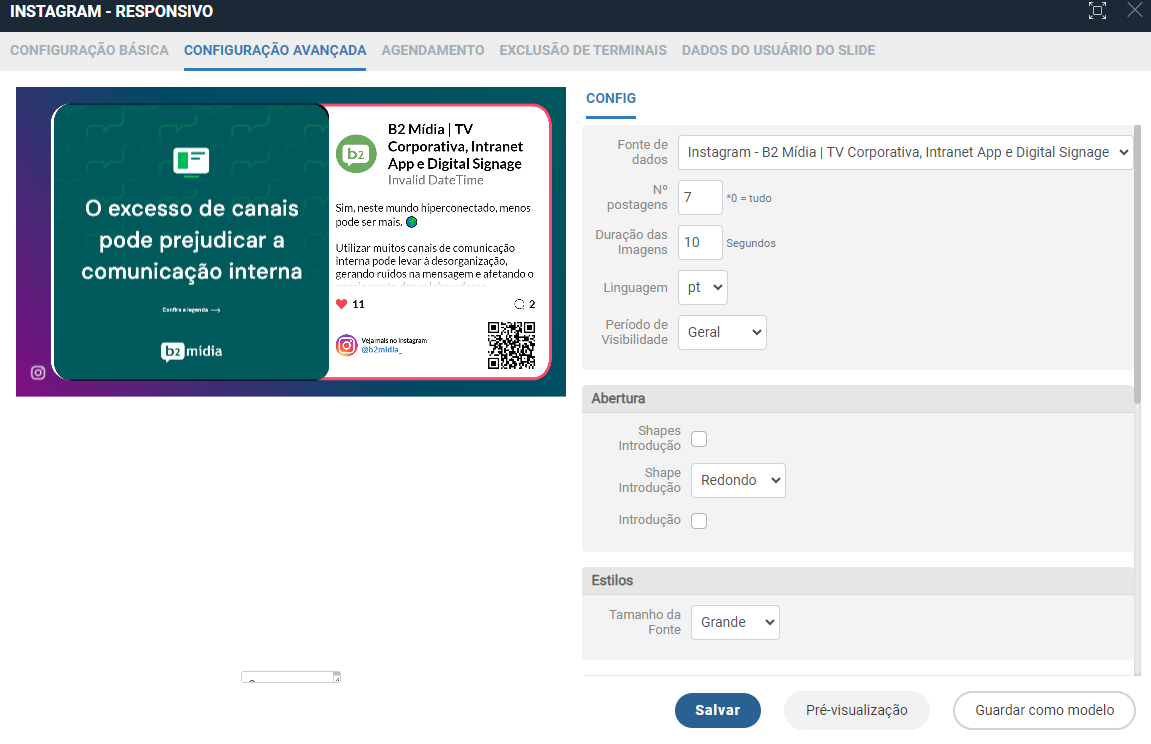Screen dimensions: 1151x744
Task: Click Guardar como modelo button
Action: point(1044,710)
